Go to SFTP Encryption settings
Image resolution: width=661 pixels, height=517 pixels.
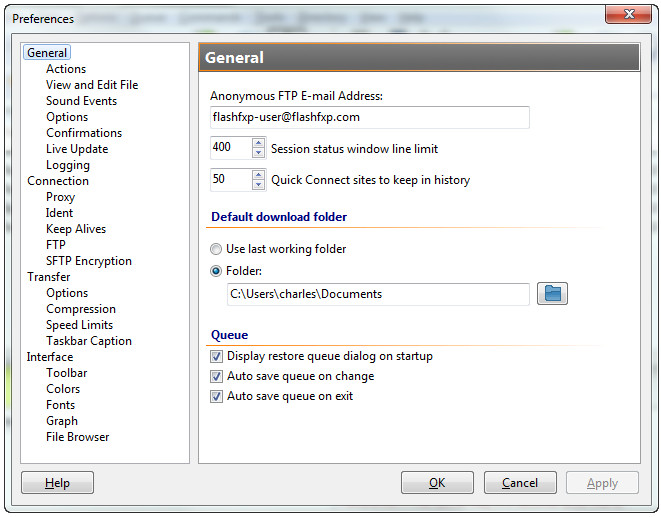[89, 261]
